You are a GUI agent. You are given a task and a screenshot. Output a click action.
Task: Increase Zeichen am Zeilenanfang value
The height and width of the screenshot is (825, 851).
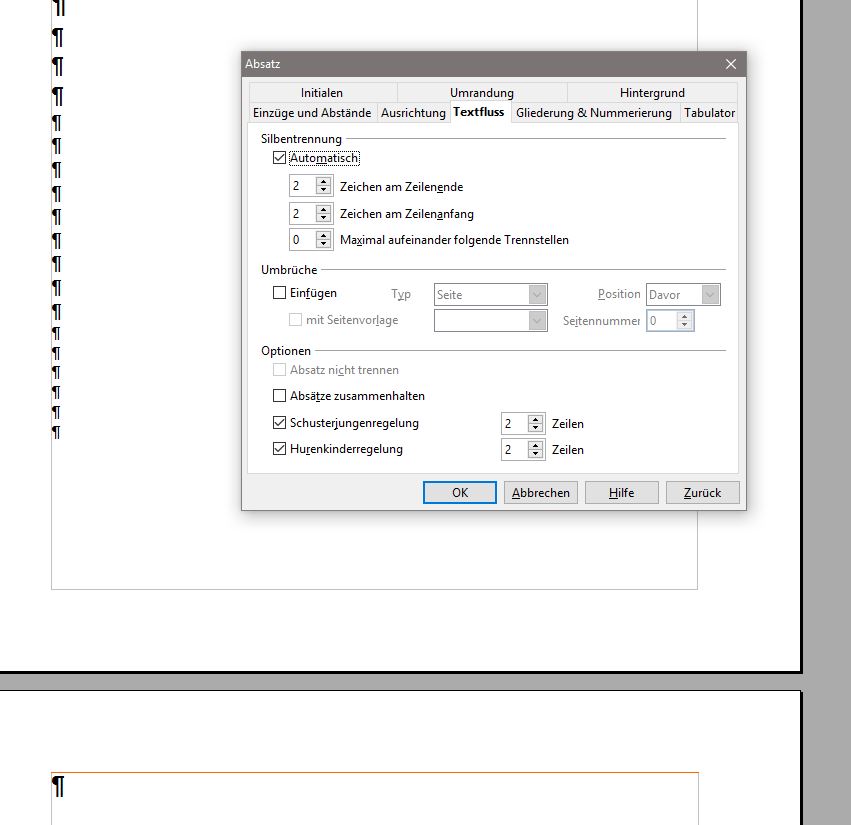323,209
